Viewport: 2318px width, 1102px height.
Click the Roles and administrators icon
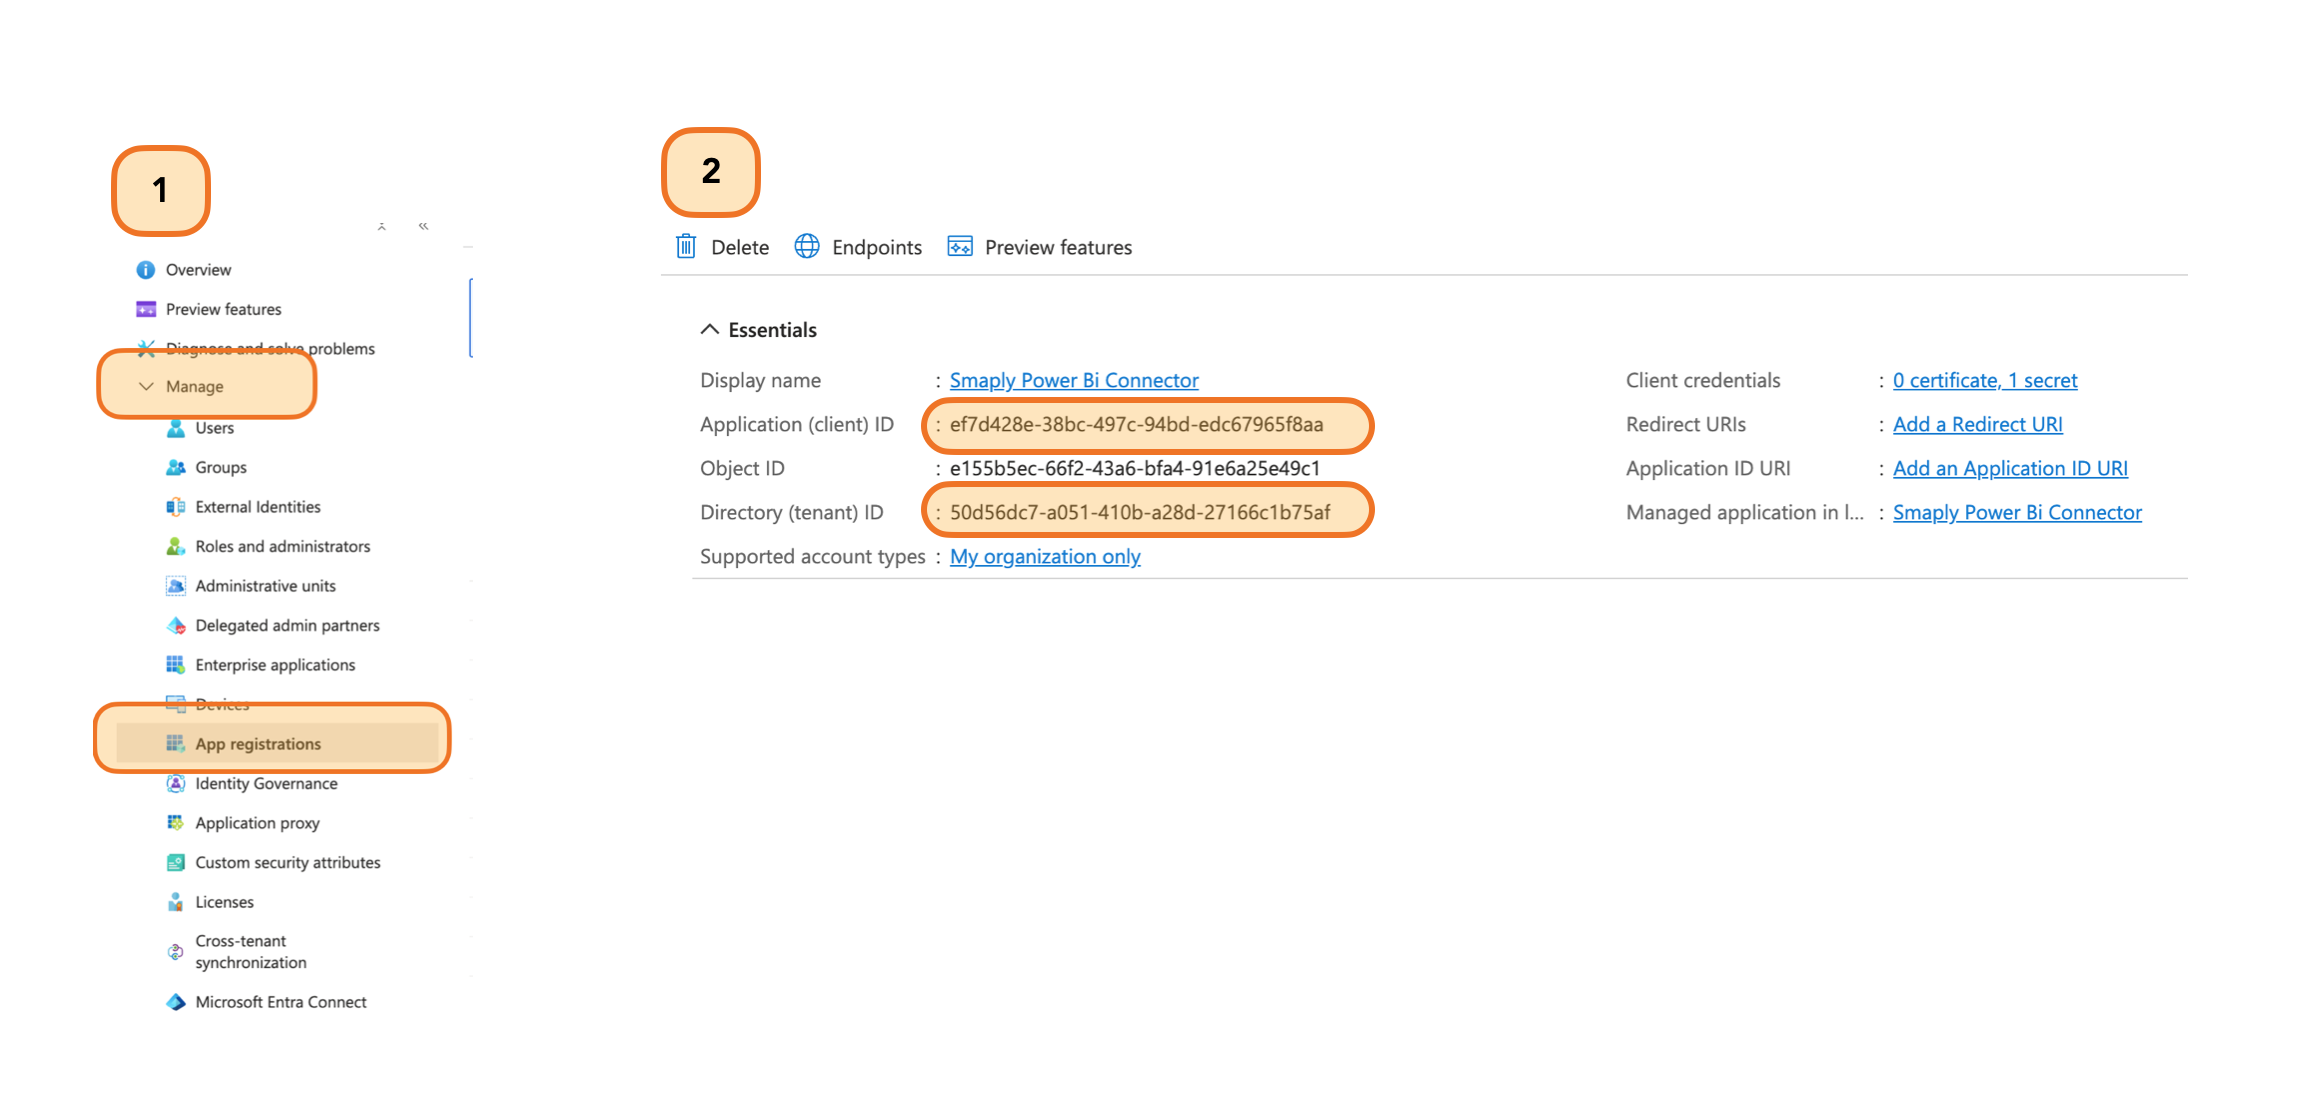[176, 546]
